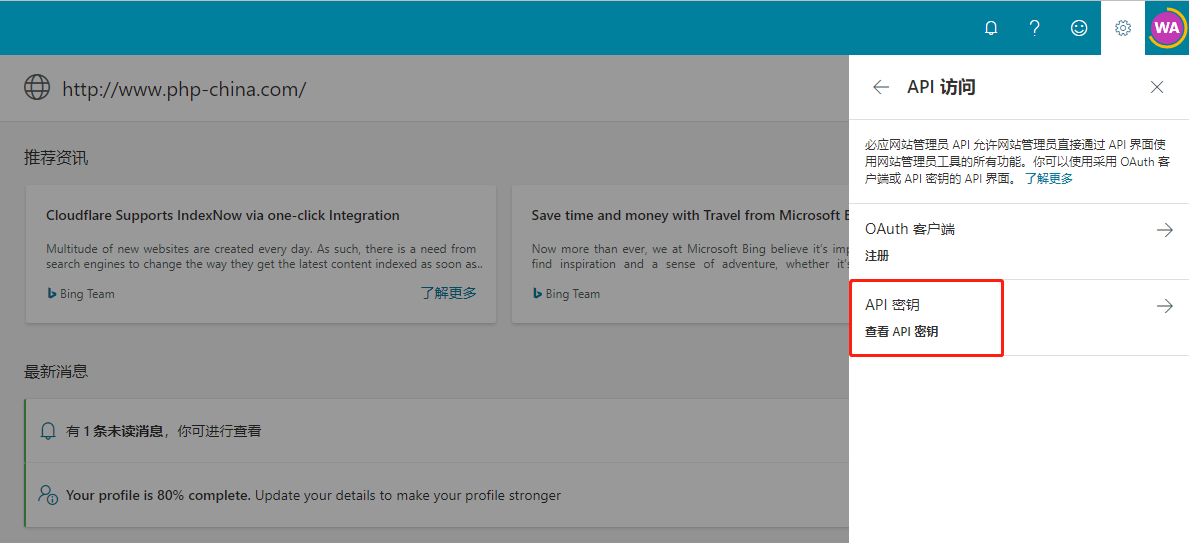Screen dimensions: 1189x543
Task: Select the http://www.php-china.com/ site URL
Action: coord(184,89)
